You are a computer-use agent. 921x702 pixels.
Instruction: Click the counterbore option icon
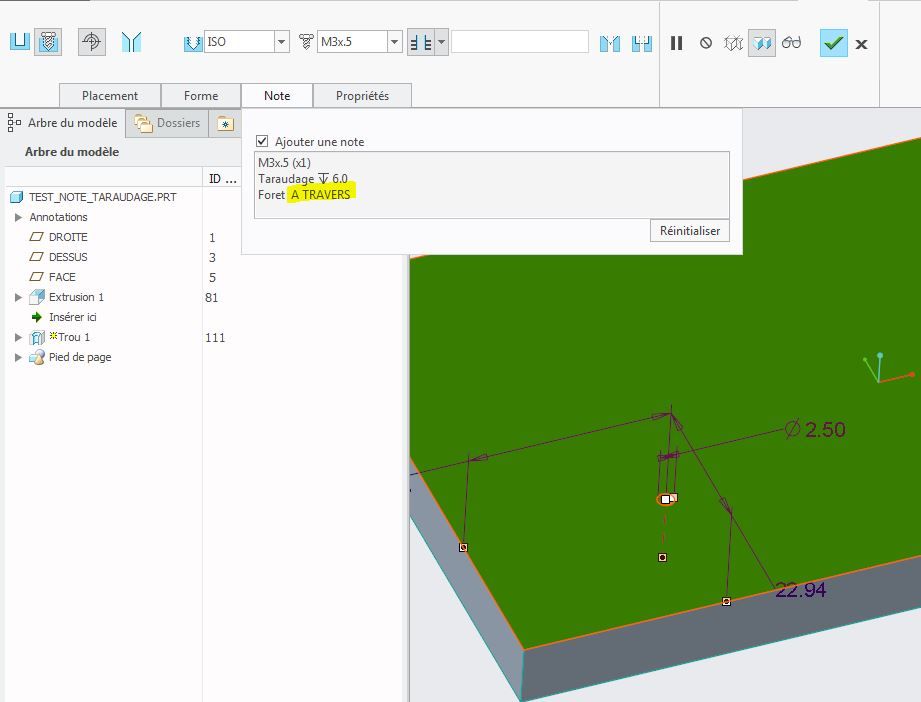(642, 43)
